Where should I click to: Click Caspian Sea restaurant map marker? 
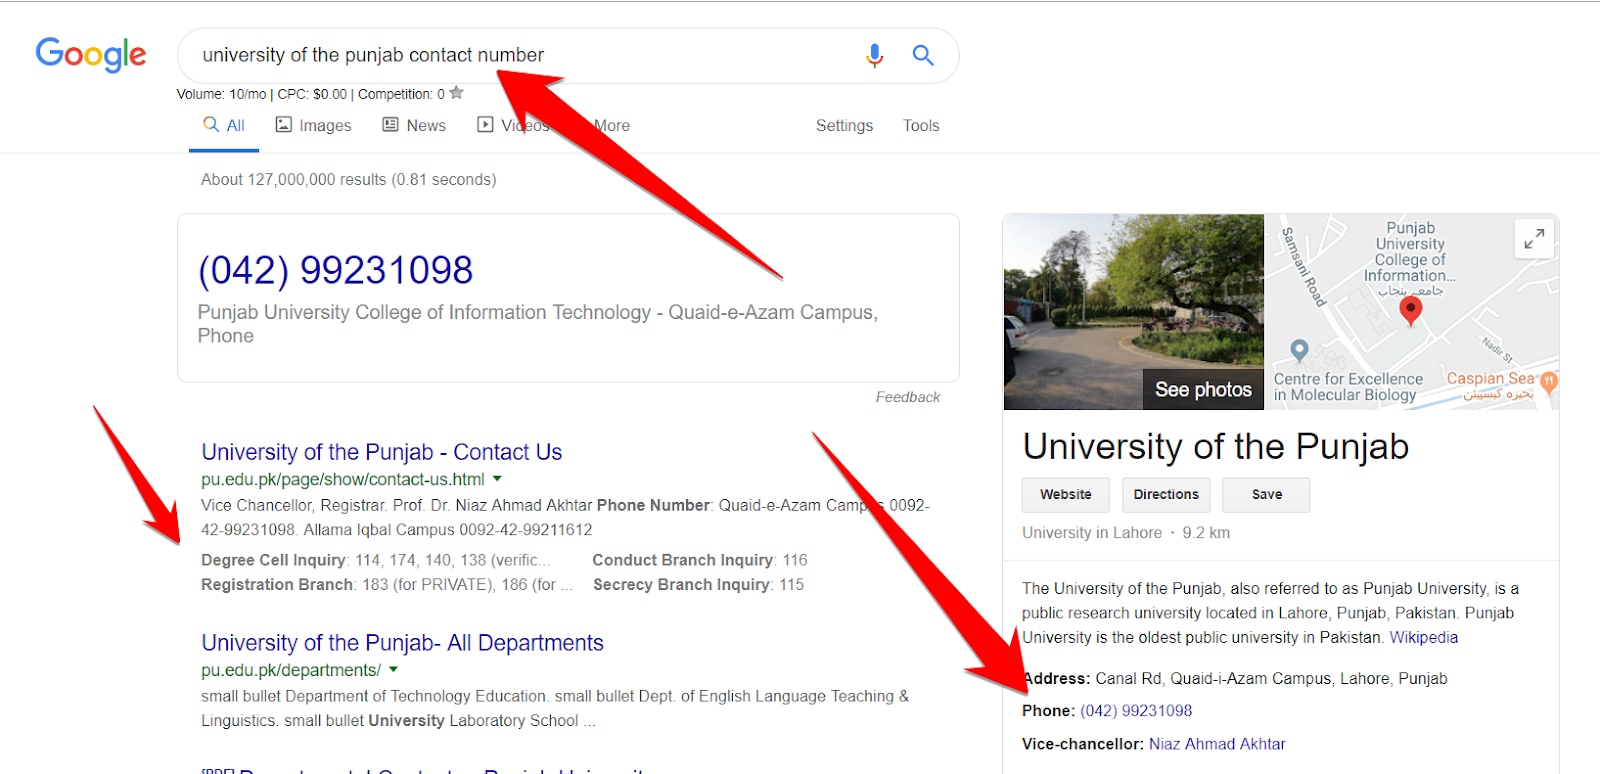point(1549,380)
